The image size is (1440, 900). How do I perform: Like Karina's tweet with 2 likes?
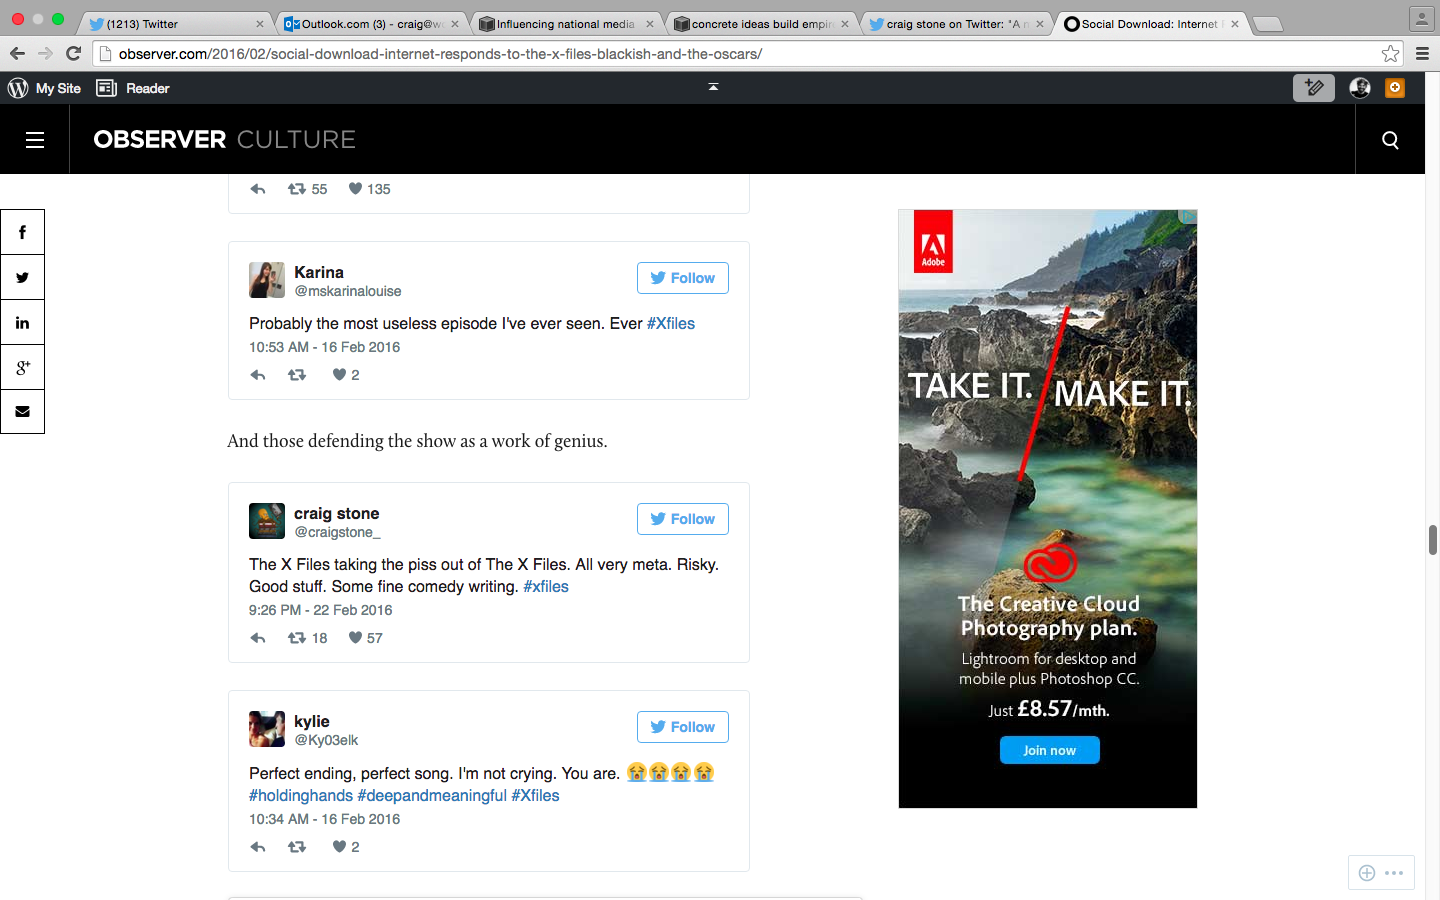click(x=346, y=375)
